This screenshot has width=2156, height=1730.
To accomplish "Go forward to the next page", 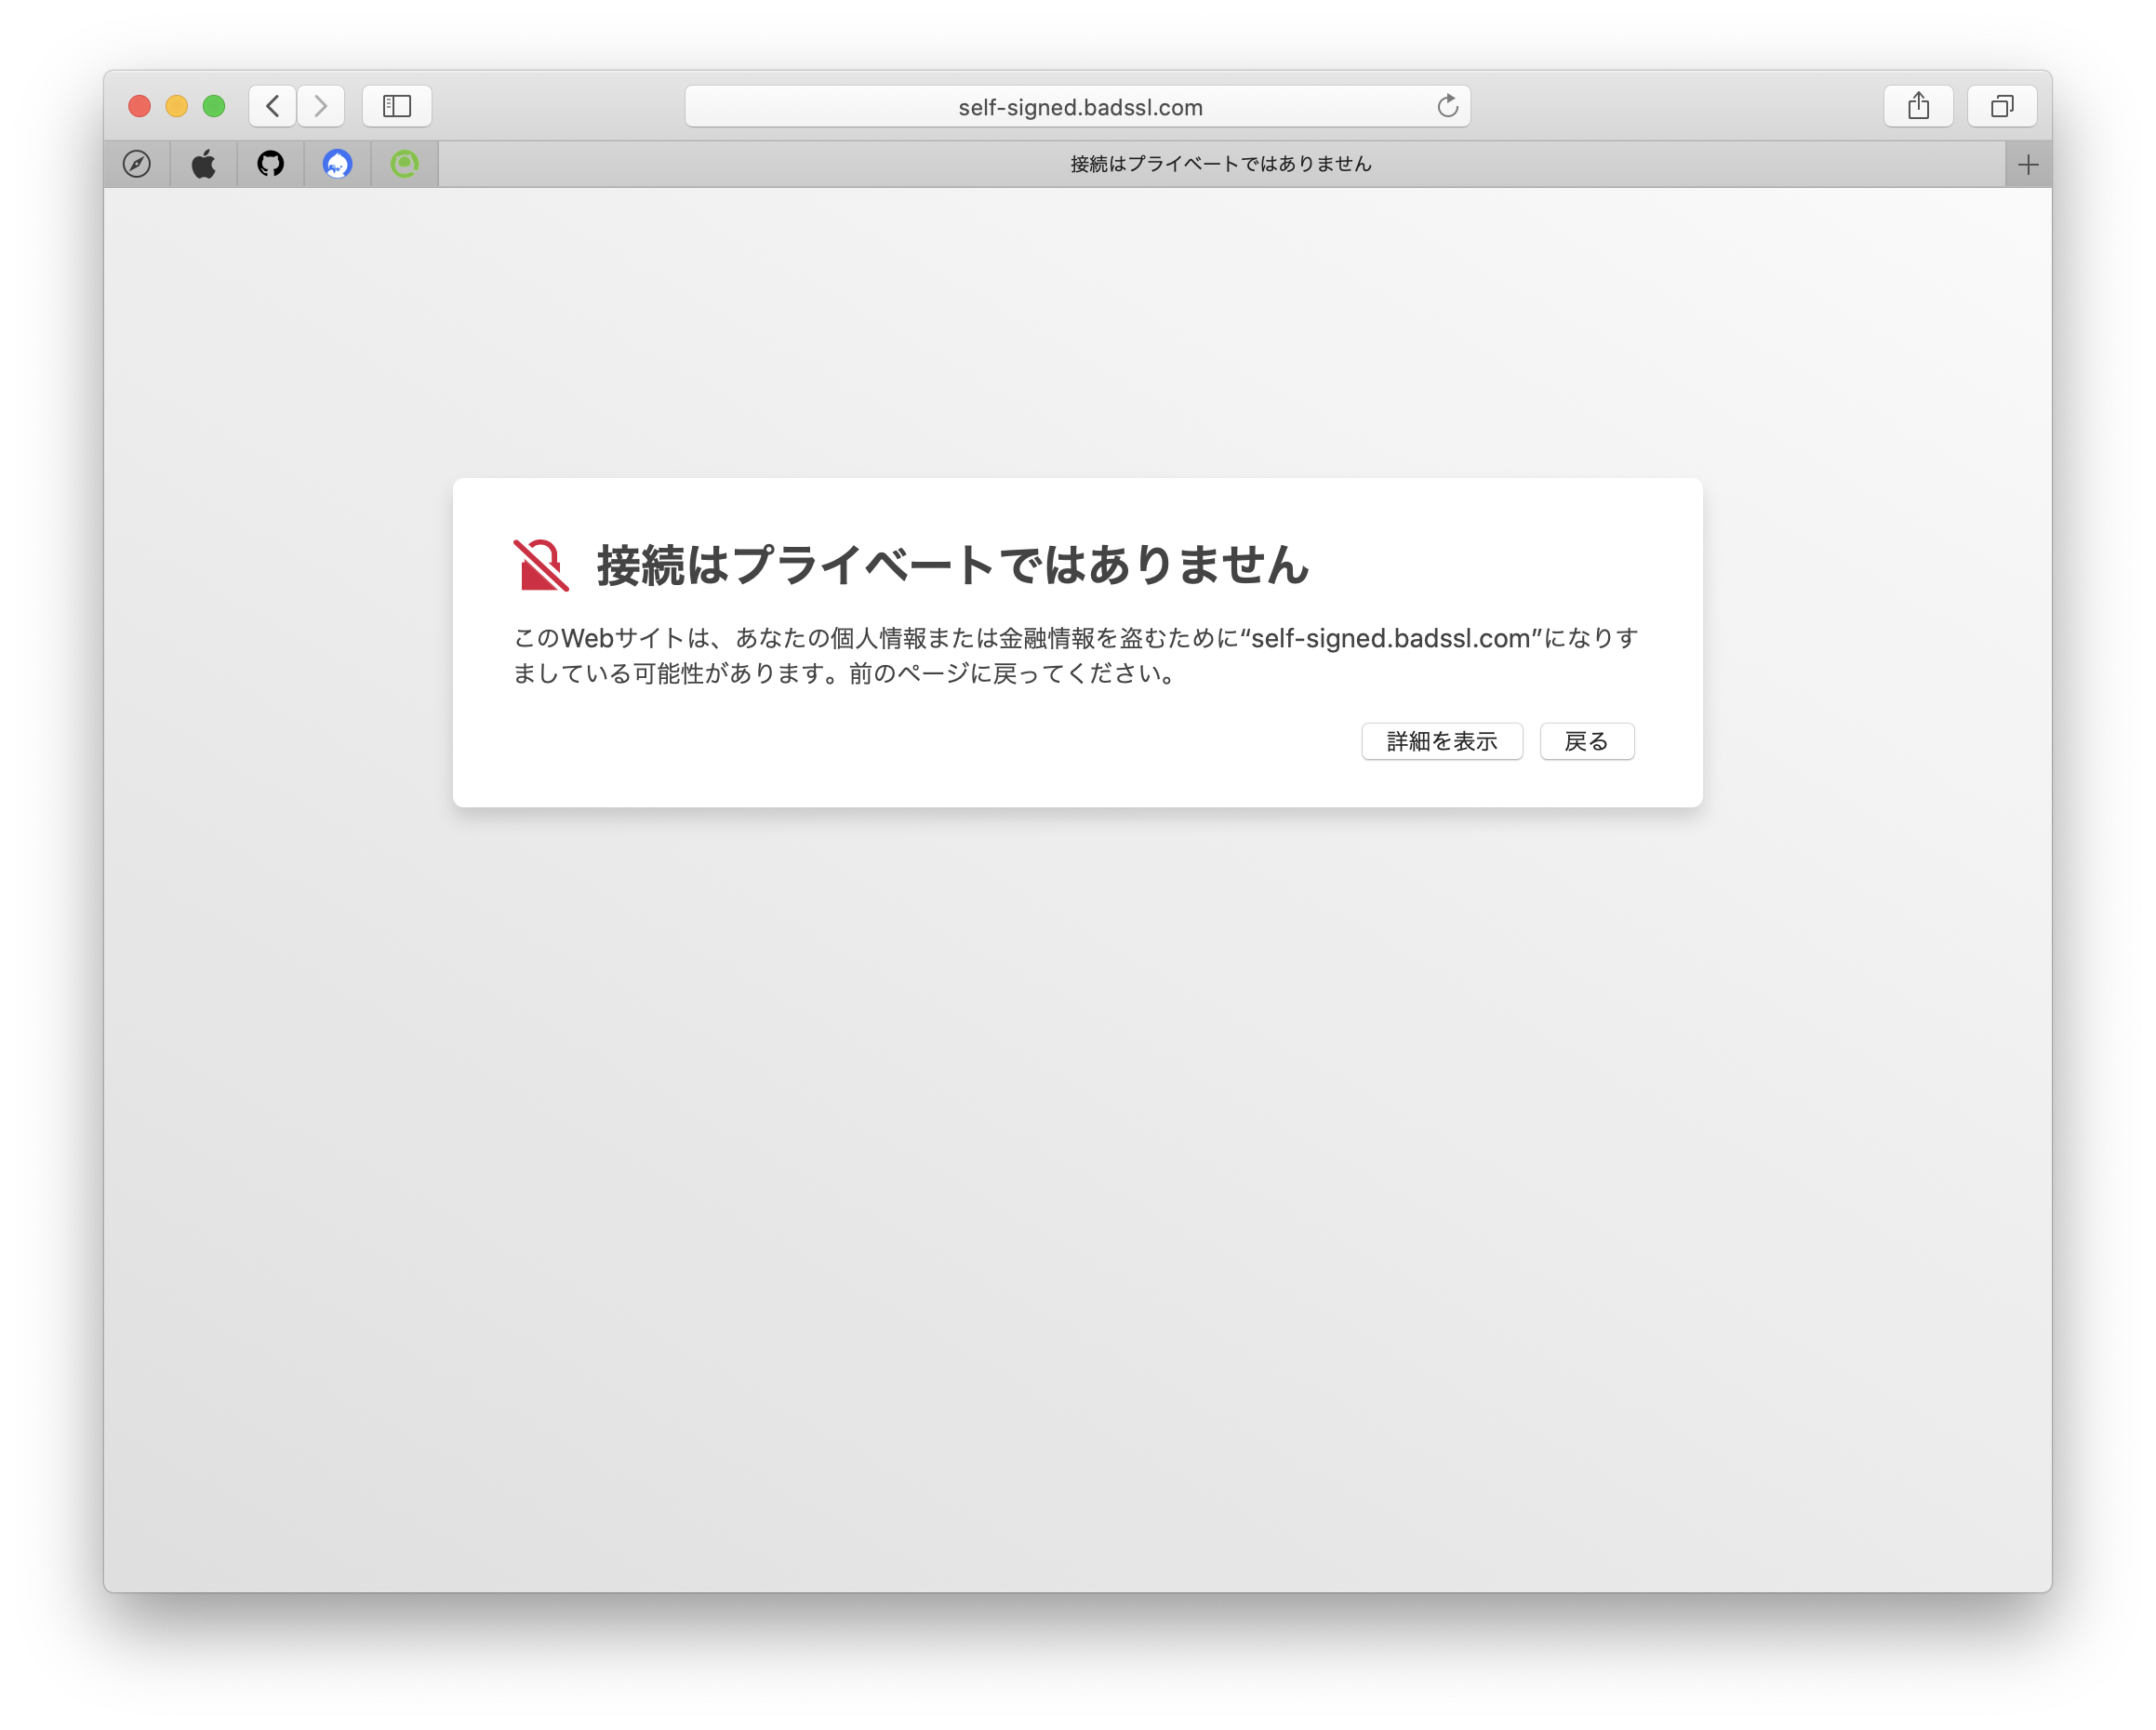I will [x=320, y=106].
